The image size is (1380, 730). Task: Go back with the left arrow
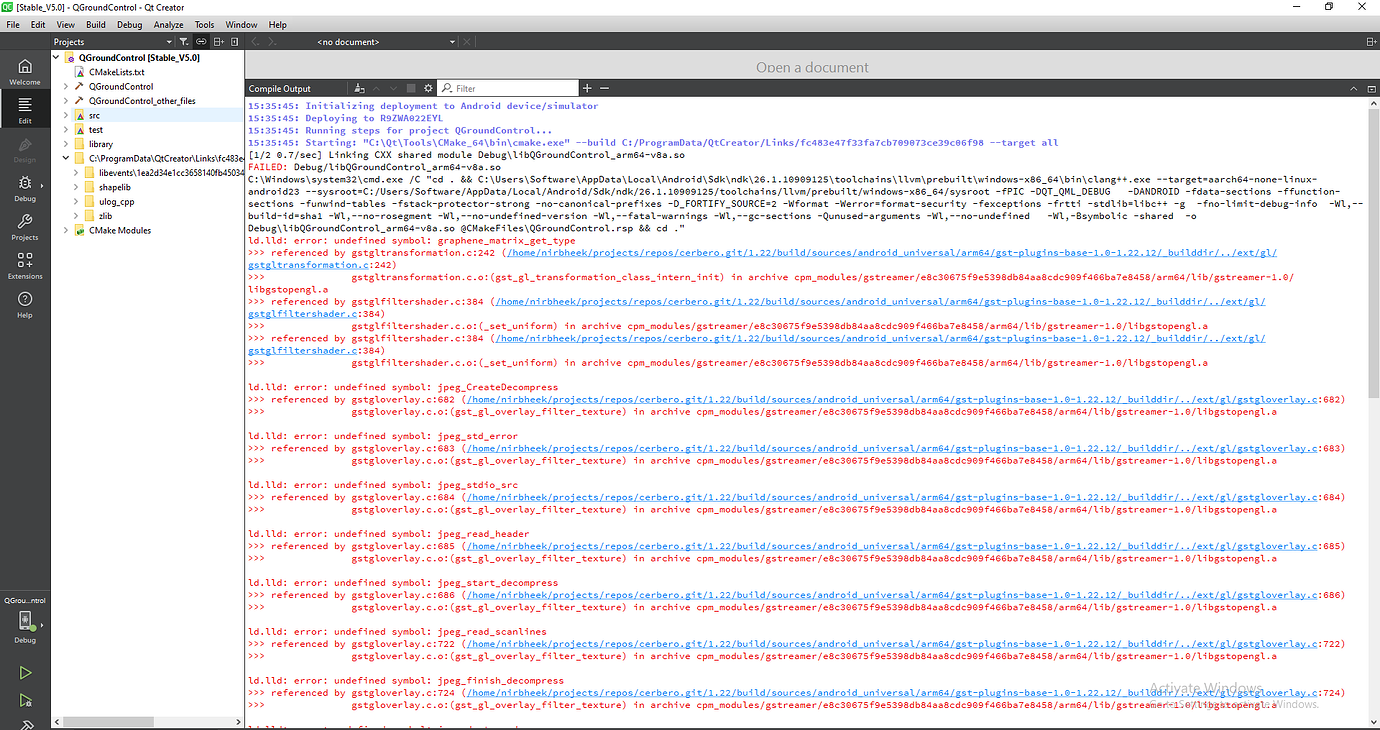(x=255, y=42)
